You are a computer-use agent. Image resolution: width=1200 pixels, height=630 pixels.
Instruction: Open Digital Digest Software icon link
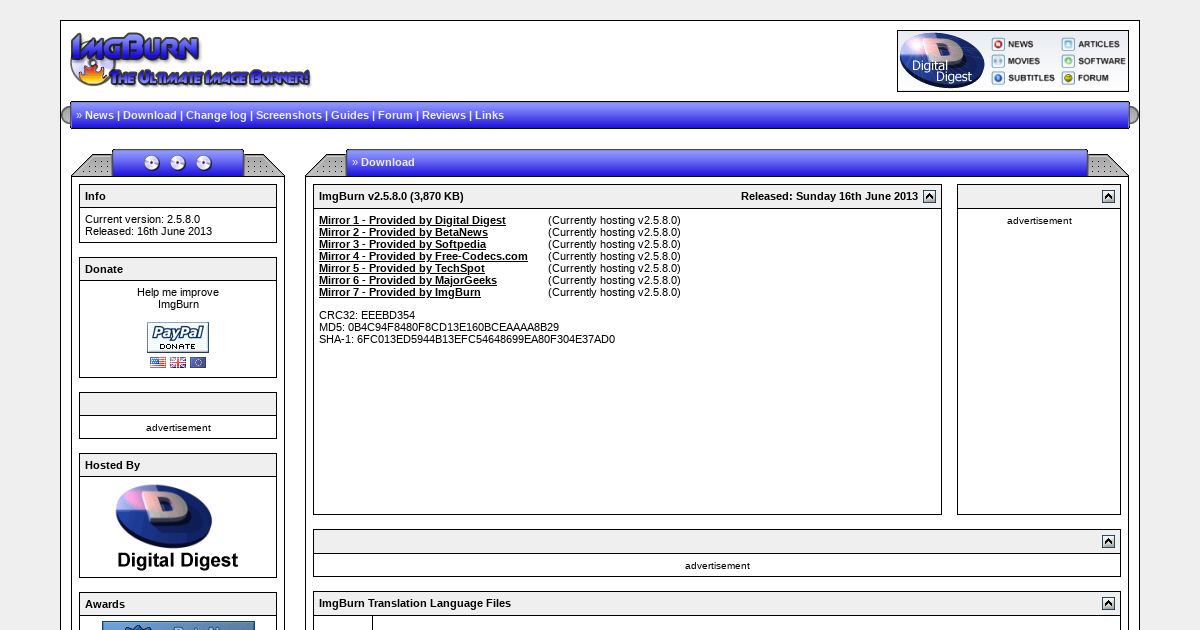tap(1094, 61)
